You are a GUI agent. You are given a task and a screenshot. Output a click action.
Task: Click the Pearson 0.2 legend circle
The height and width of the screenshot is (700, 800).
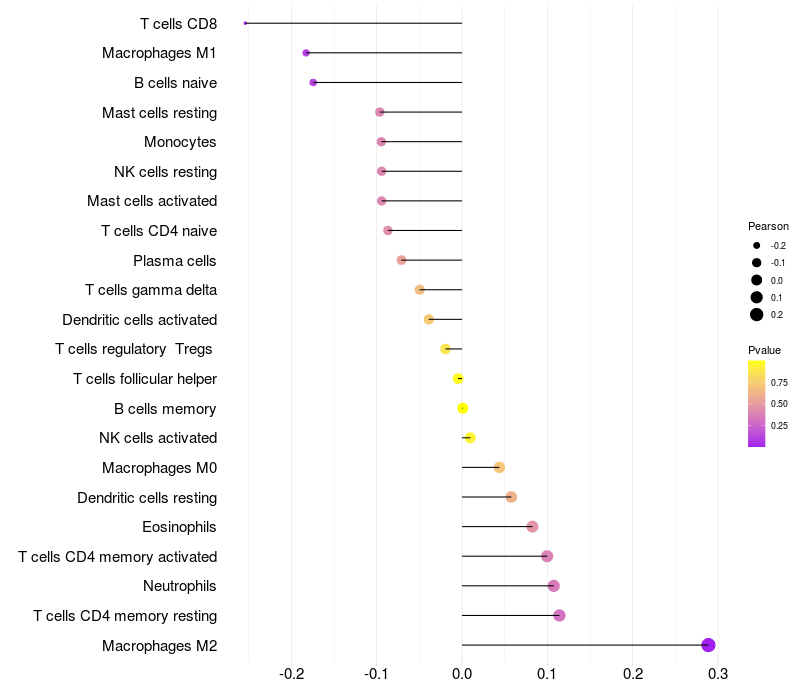pyautogui.click(x=757, y=315)
